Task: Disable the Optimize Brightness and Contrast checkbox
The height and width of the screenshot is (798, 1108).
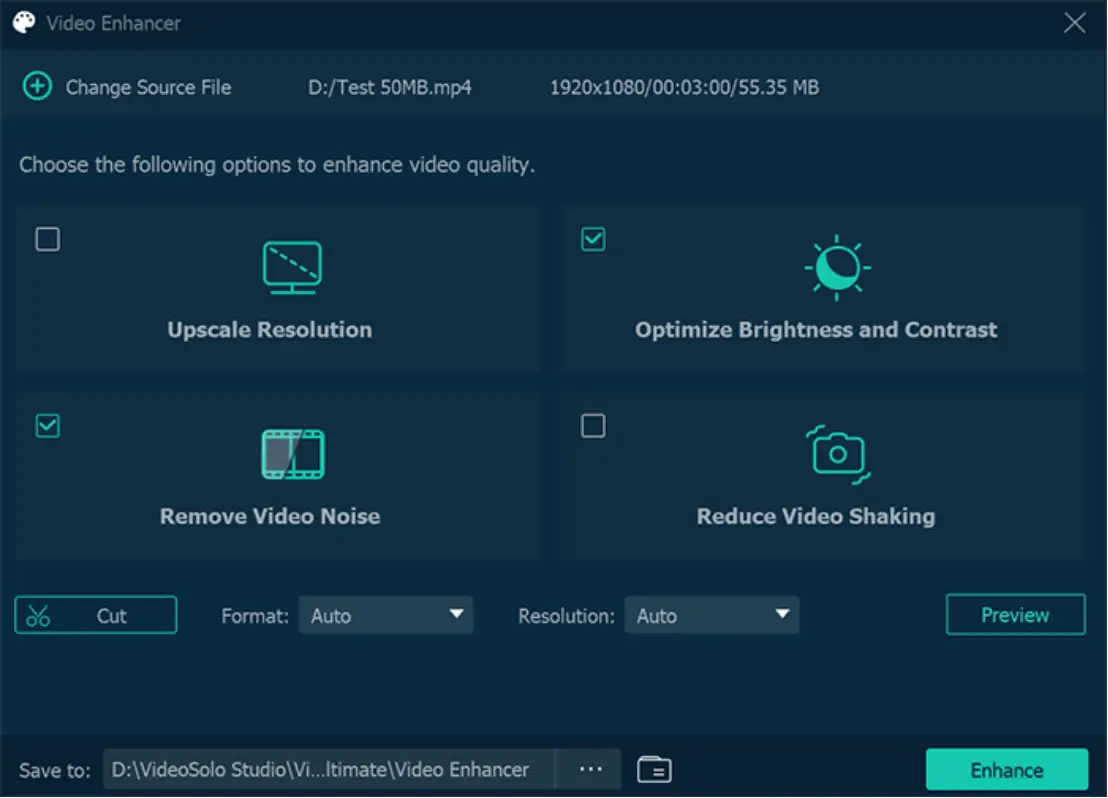Action: 593,239
